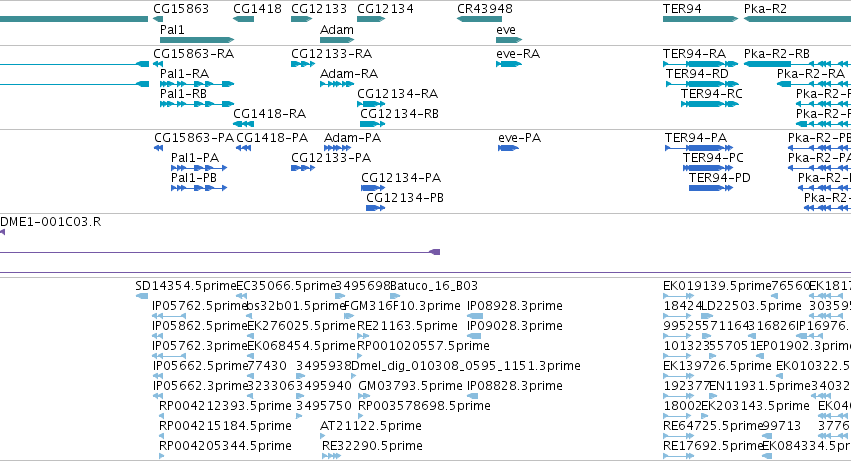Click the CG12134-PA protein label
This screenshot has height=461, width=851.
pos(401,178)
